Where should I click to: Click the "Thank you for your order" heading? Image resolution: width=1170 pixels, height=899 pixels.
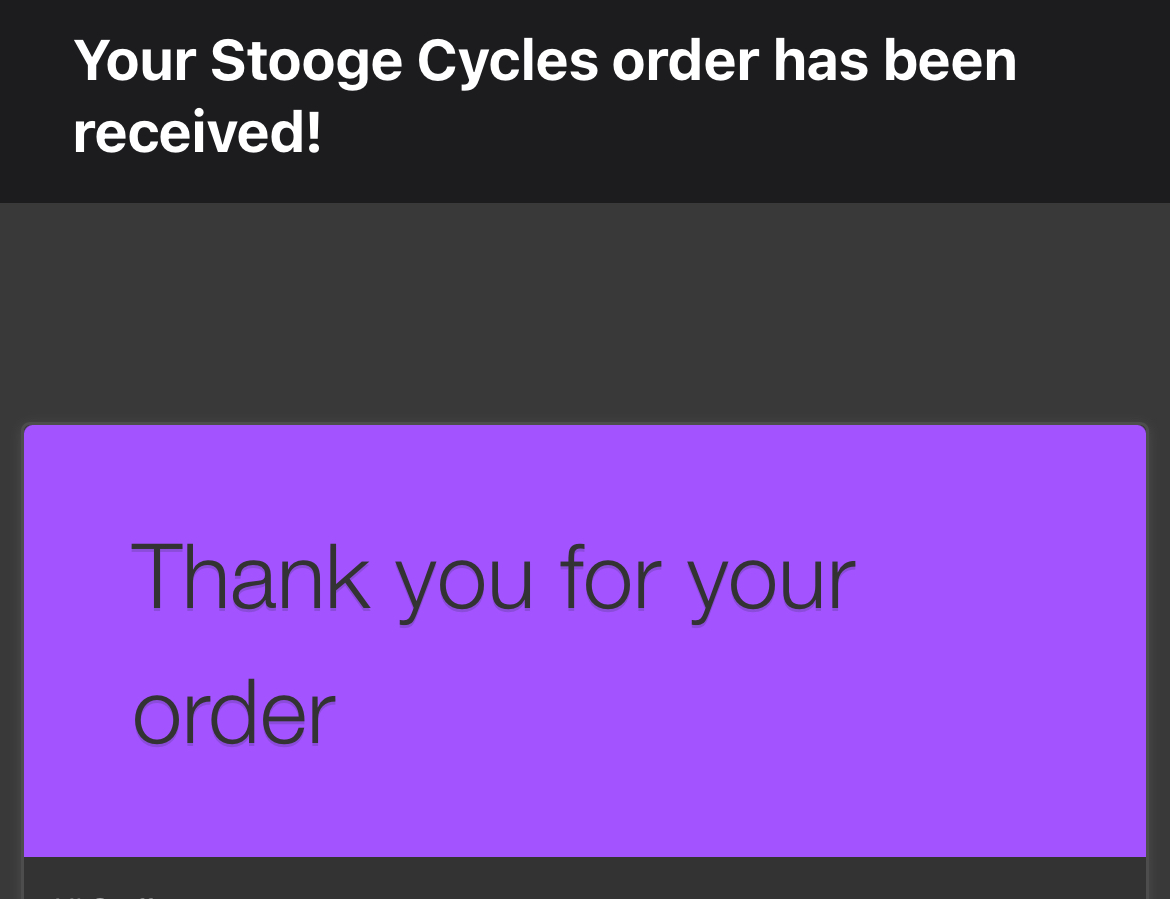[x=492, y=645]
